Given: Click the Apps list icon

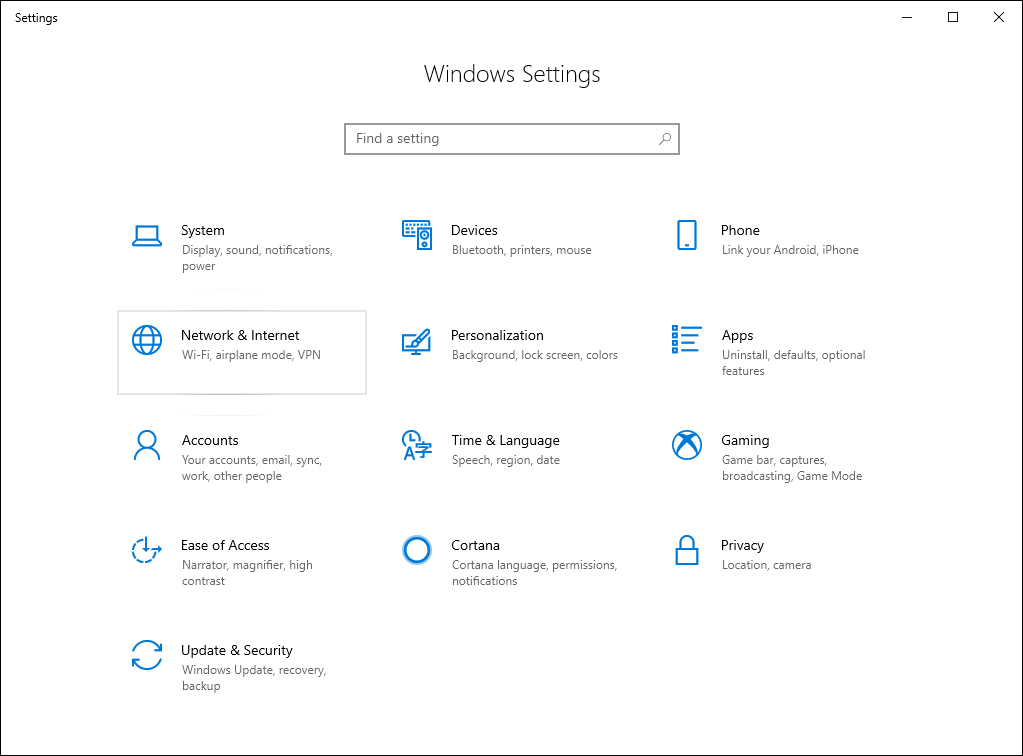Looking at the screenshot, I should click(x=686, y=339).
